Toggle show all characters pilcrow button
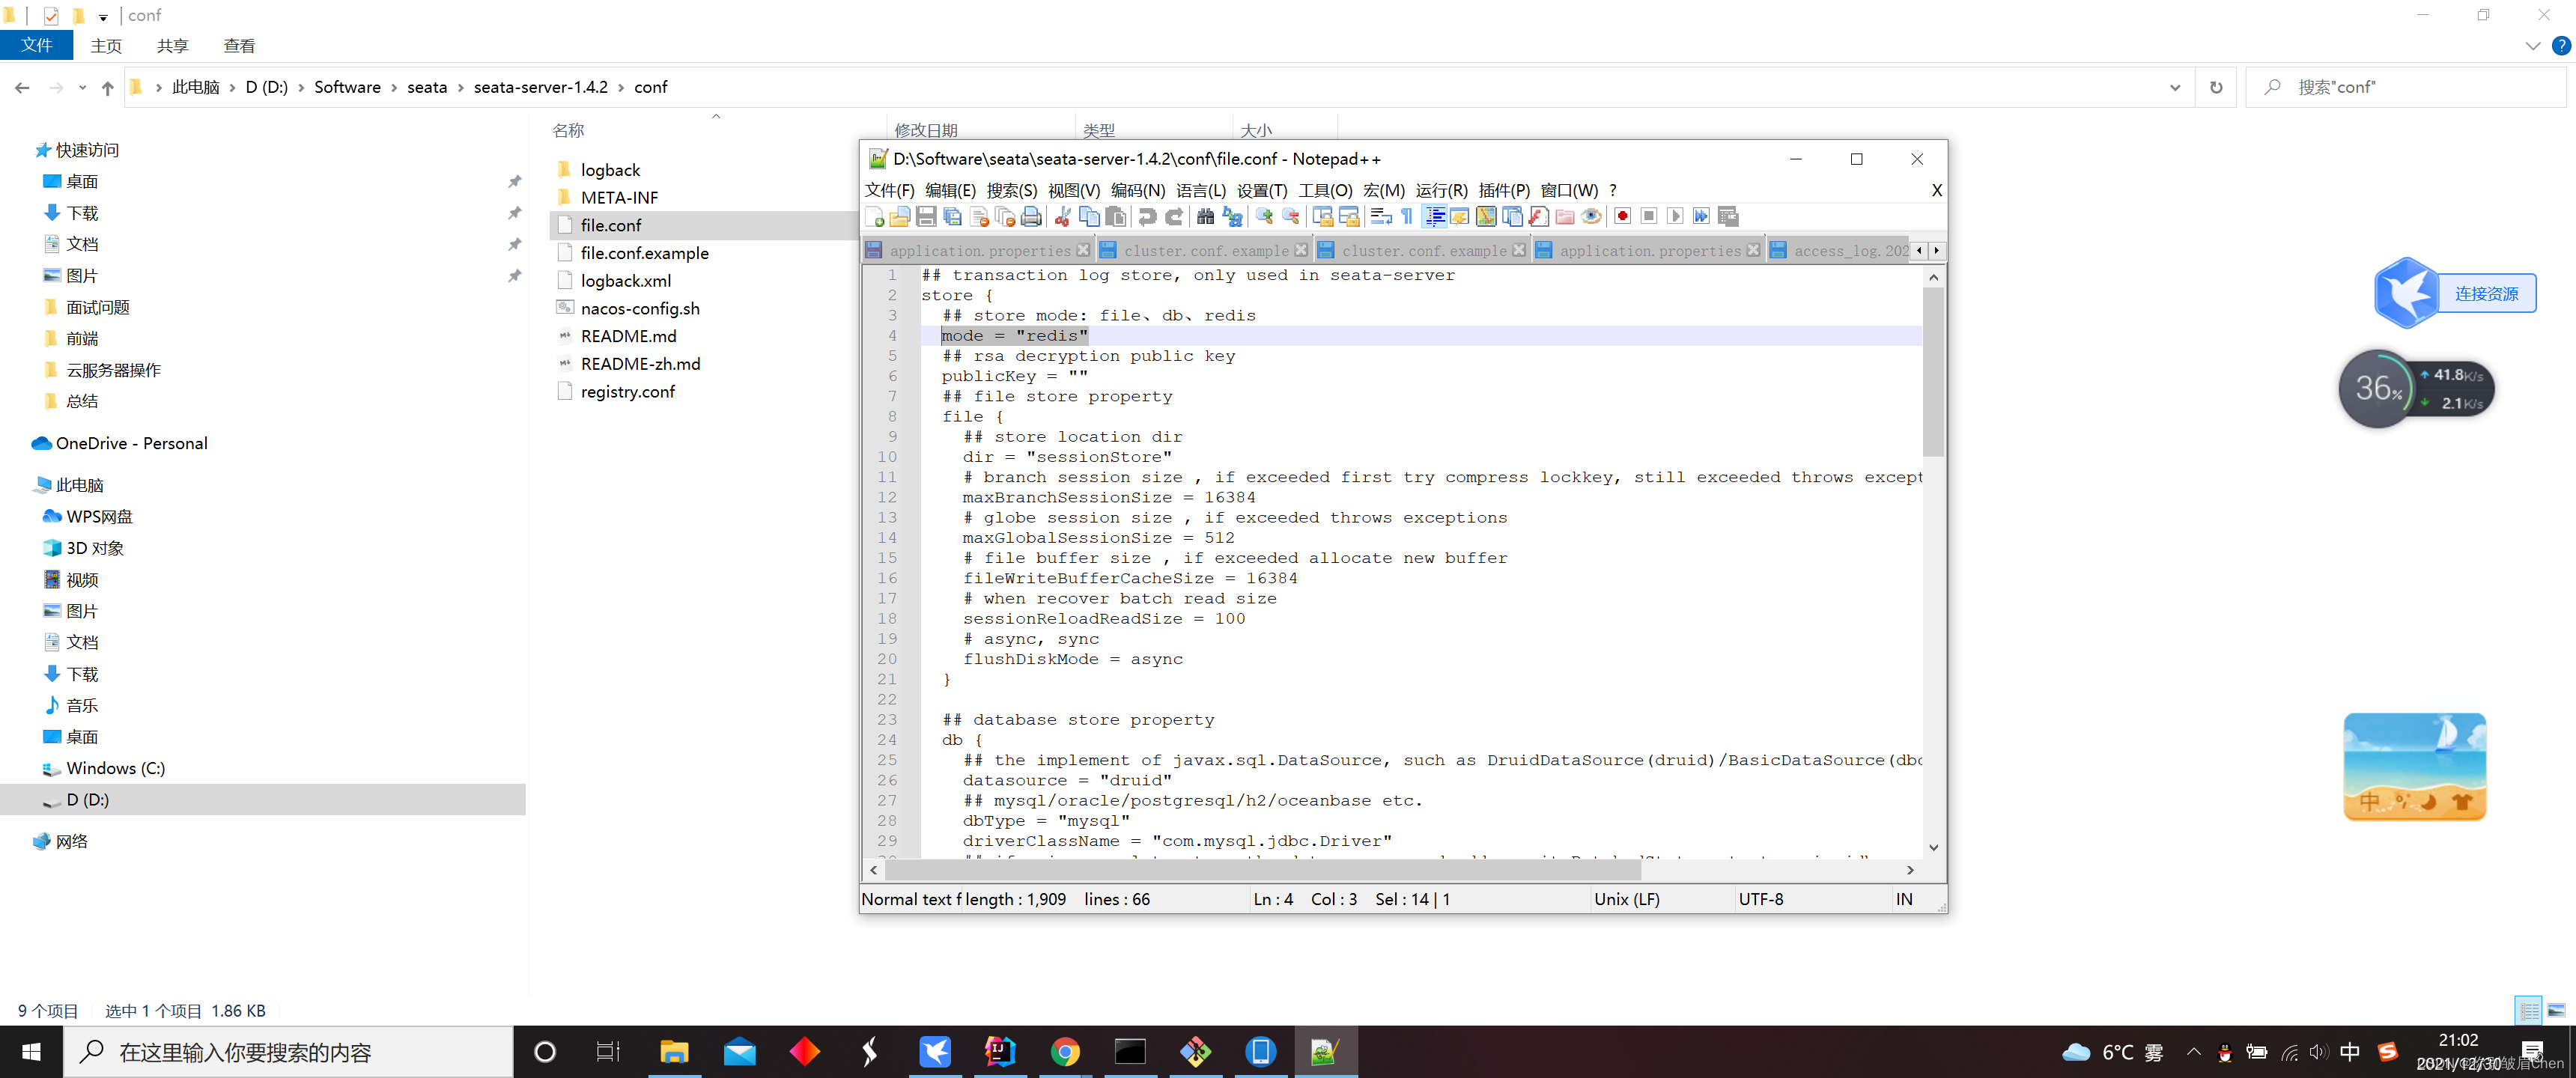Image resolution: width=2576 pixels, height=1078 pixels. click(x=1407, y=216)
